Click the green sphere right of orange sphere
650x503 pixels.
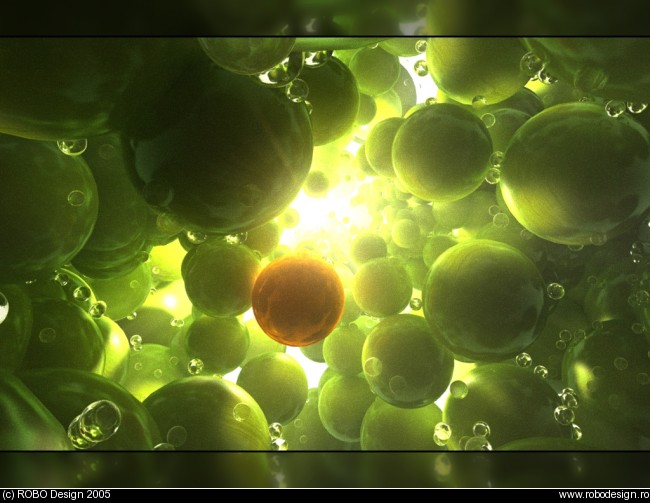381,287
